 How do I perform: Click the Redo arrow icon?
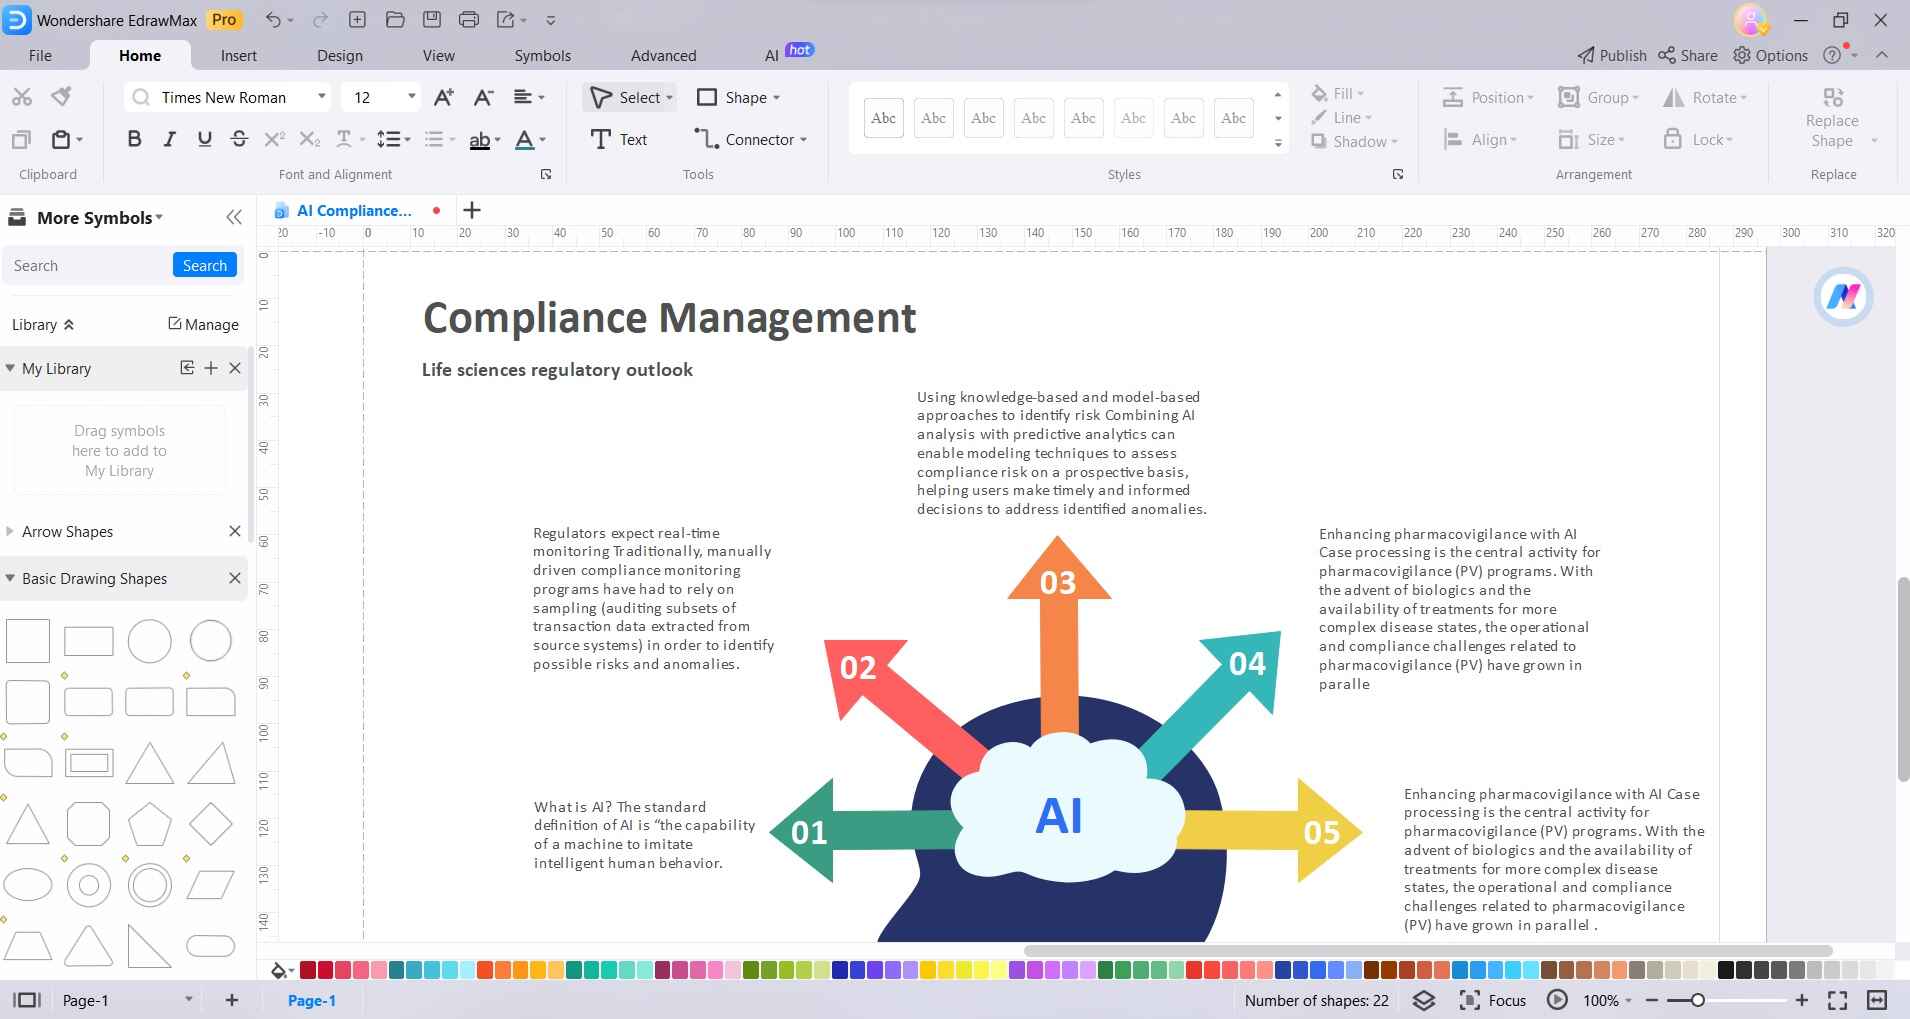coord(320,20)
